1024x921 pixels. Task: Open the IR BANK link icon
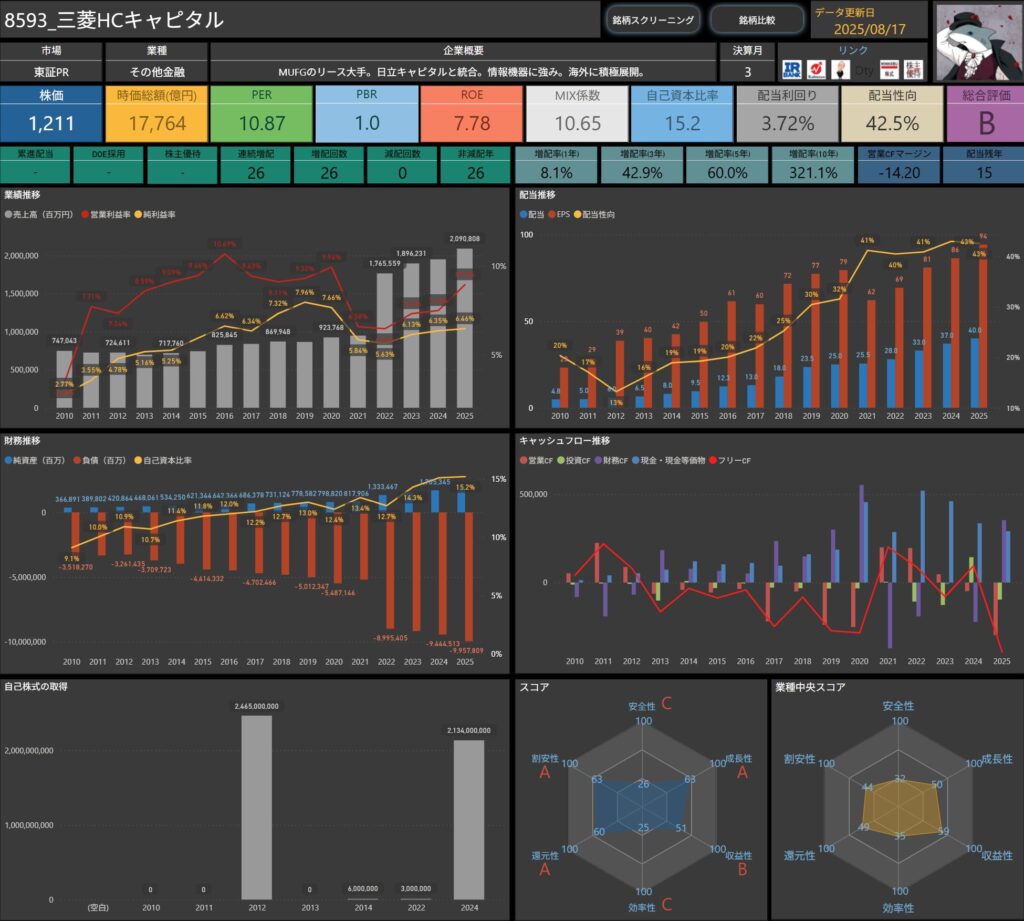pos(792,69)
